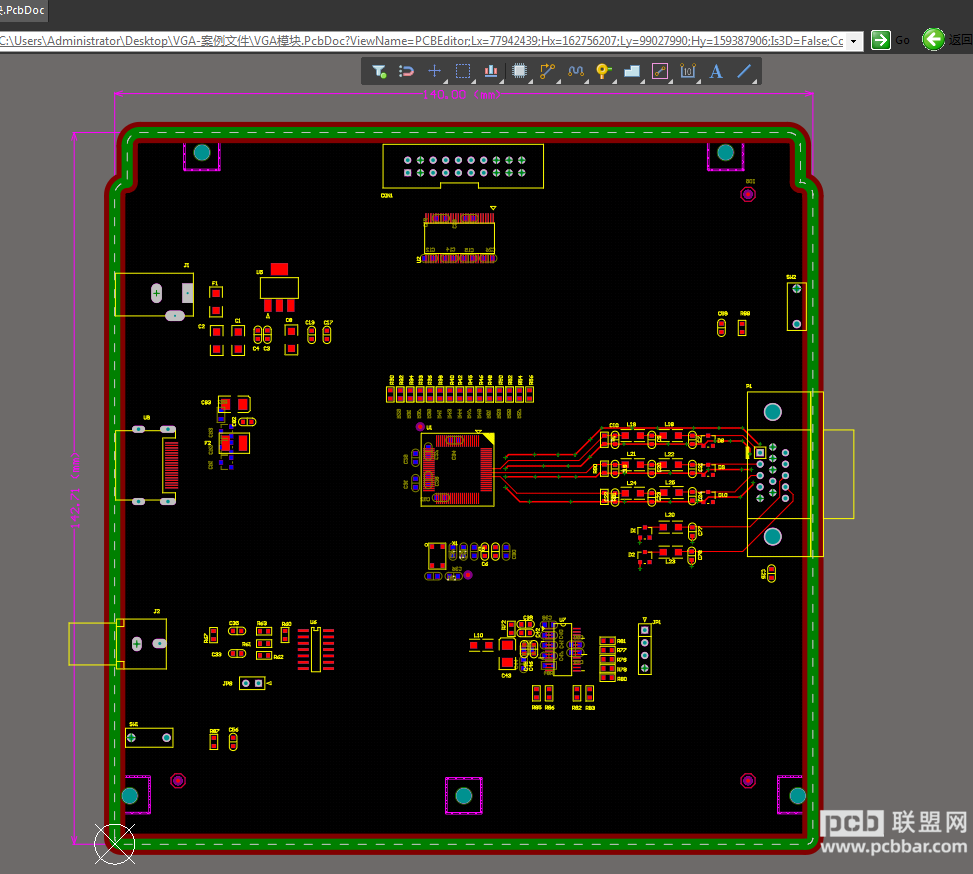Select the Place String text tool

click(715, 71)
